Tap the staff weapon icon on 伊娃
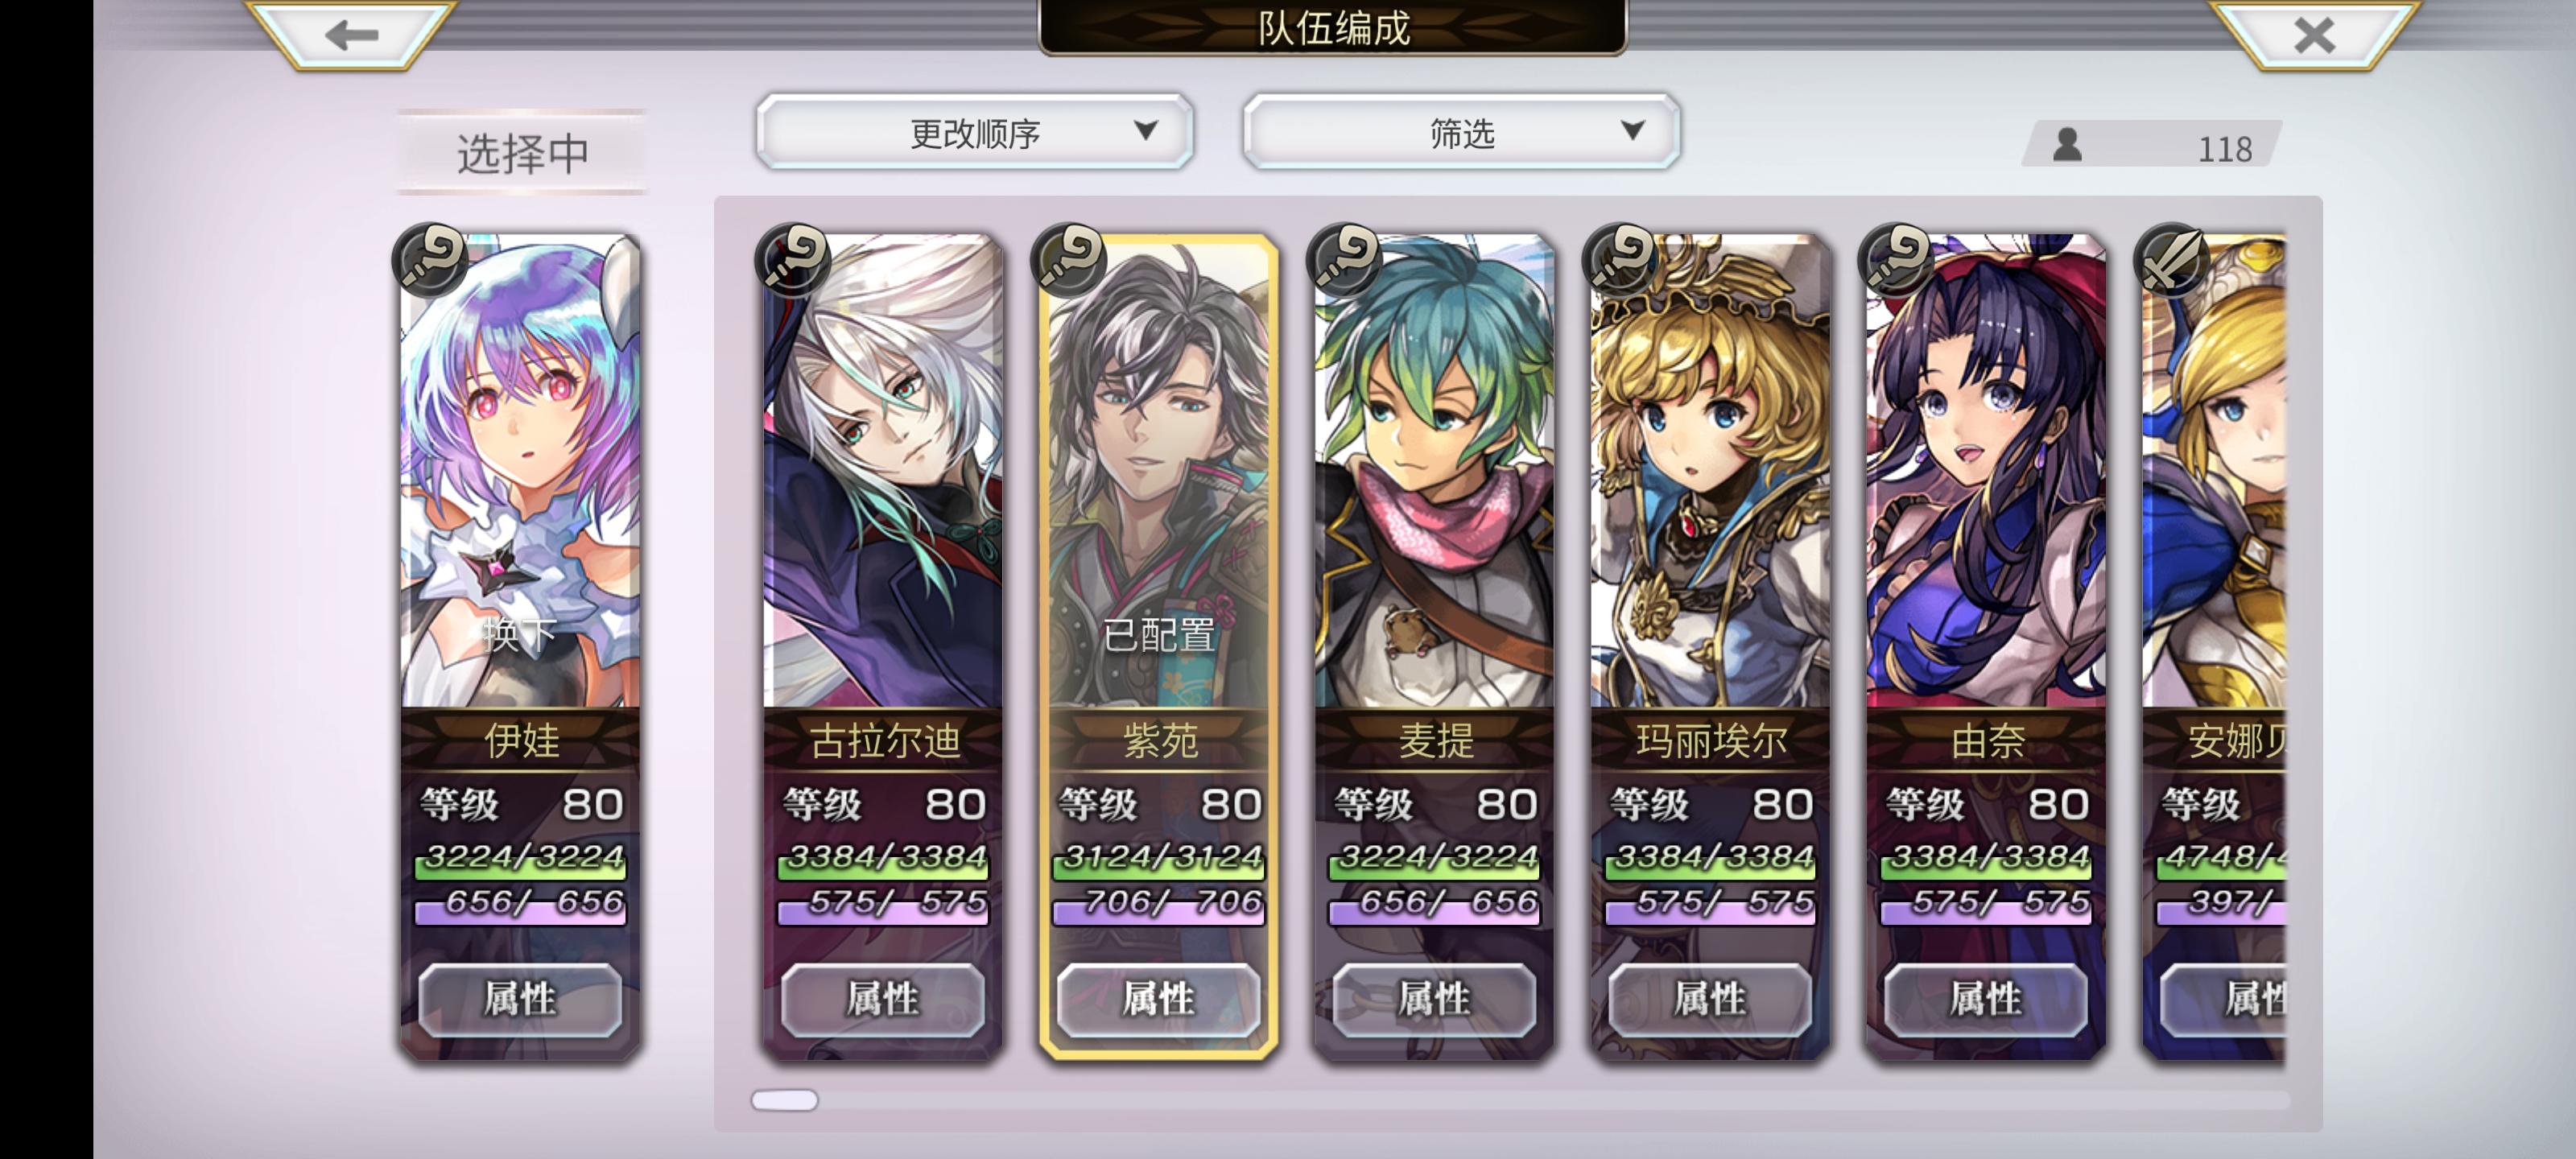Image resolution: width=2576 pixels, height=1159 pixels. pos(431,259)
